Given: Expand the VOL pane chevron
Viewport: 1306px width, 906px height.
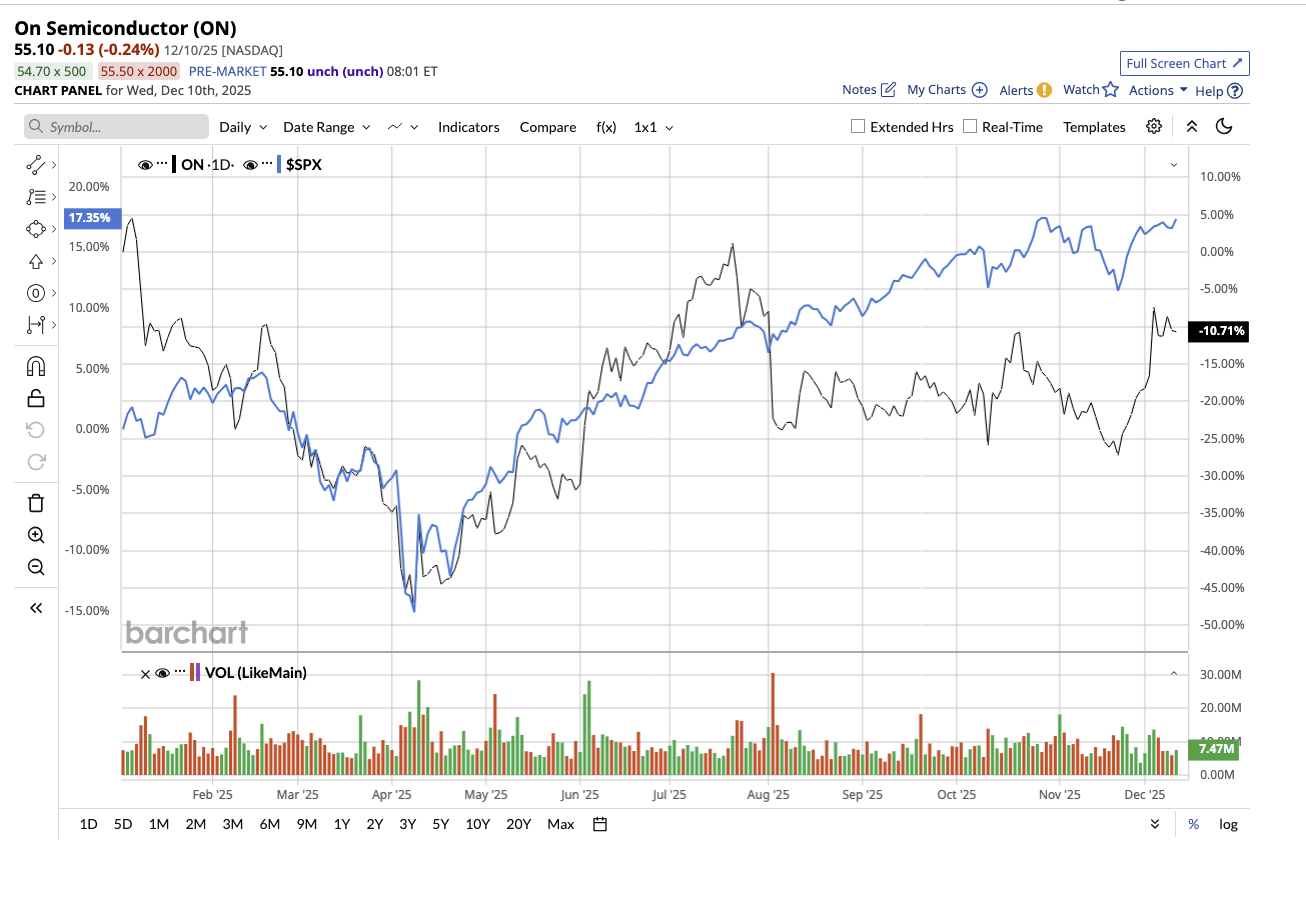Looking at the screenshot, I should click(1174, 673).
